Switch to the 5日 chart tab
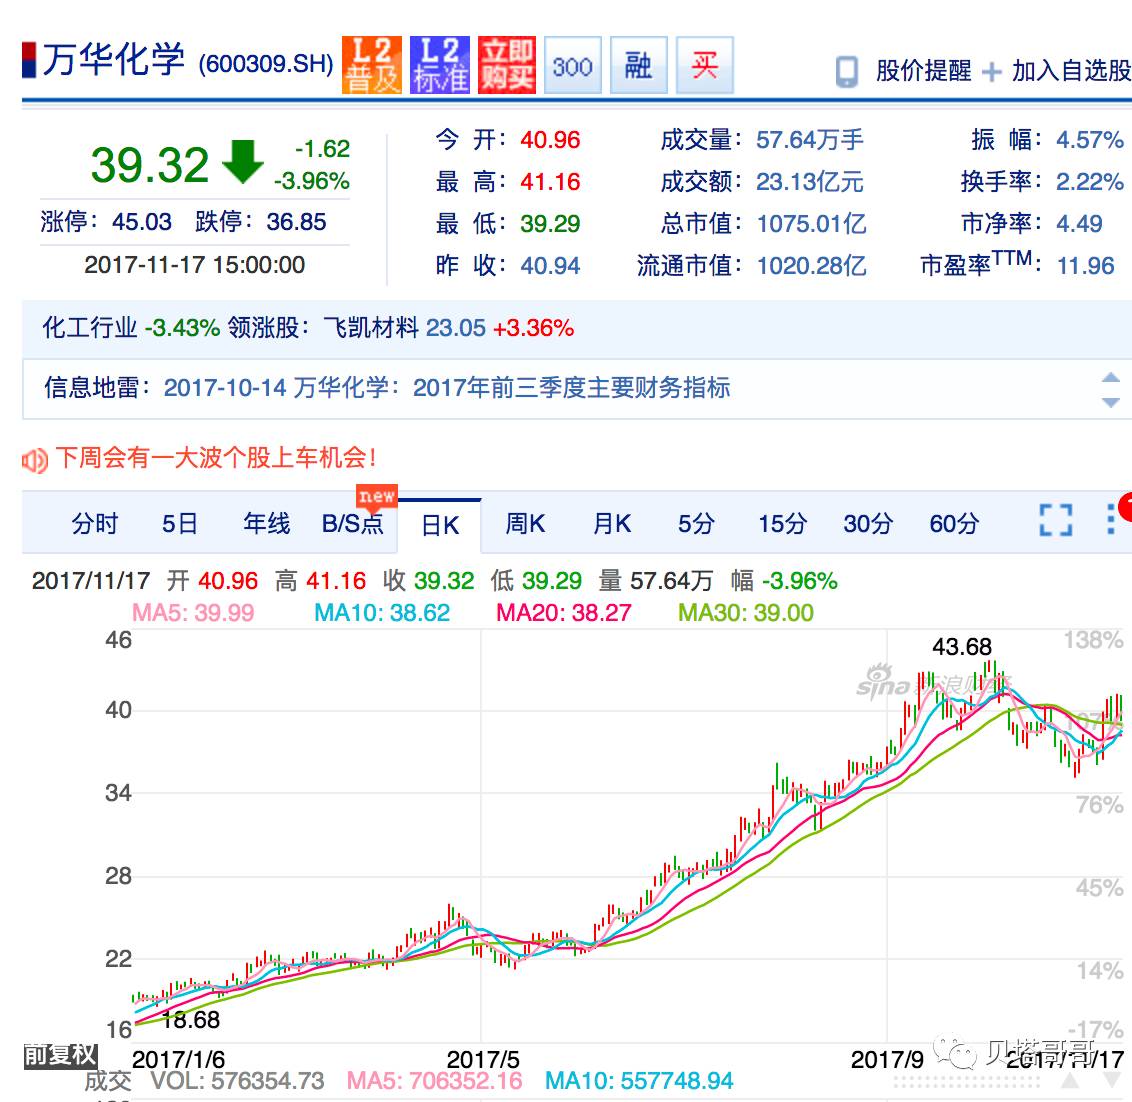 [179, 524]
